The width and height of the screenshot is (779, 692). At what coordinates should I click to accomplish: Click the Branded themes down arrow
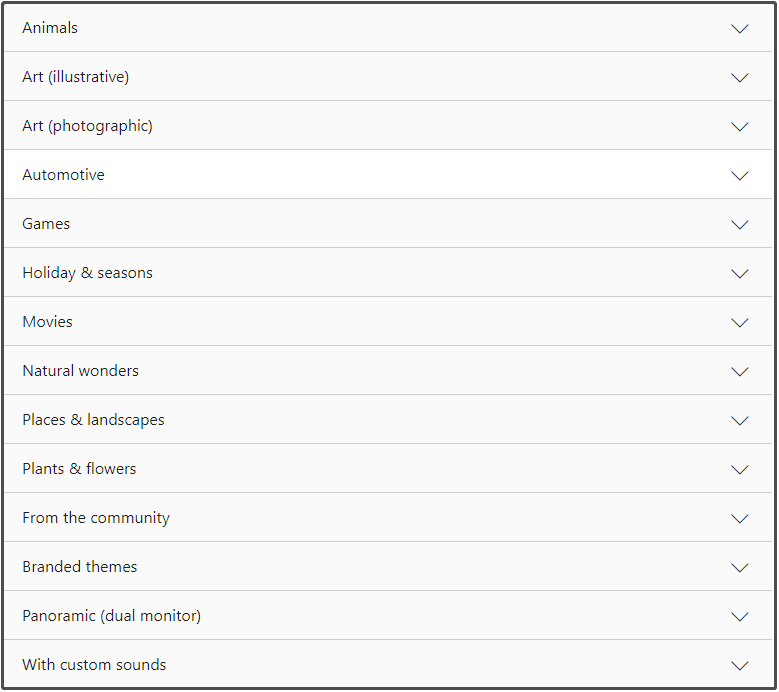739,567
